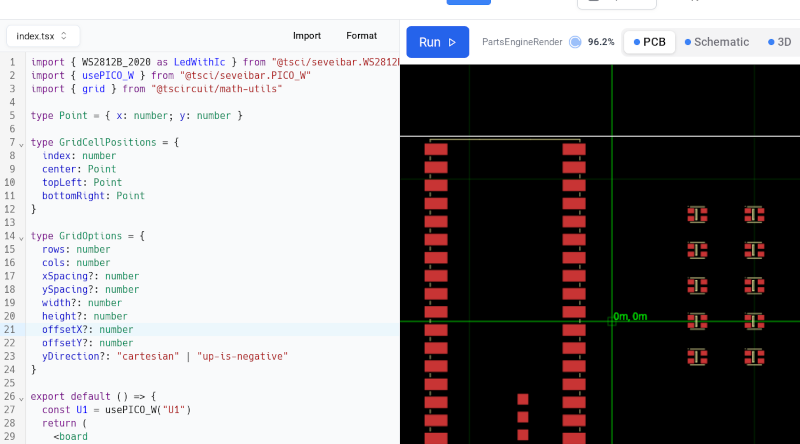The width and height of the screenshot is (800, 444).
Task: Collapse the GridOptions type fold arrow
Action: point(21,237)
